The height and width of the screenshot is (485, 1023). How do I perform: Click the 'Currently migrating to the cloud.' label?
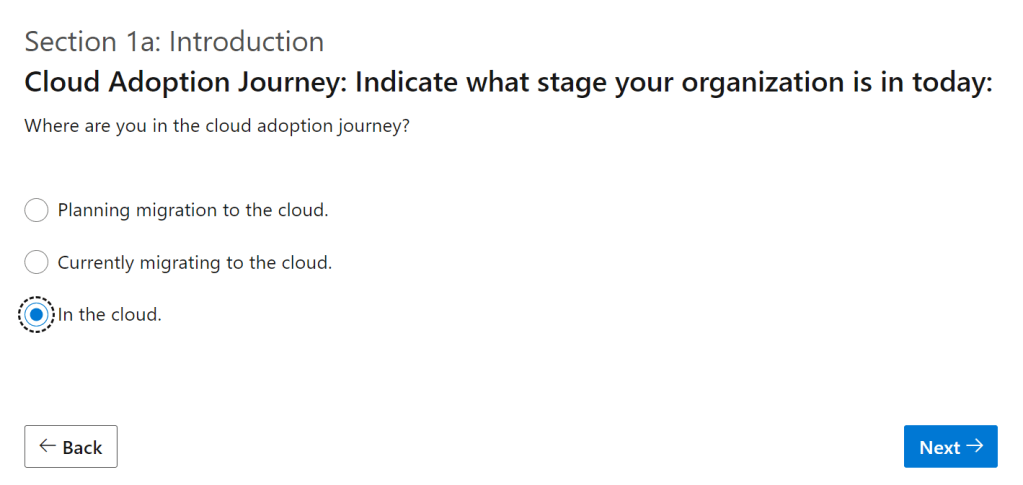(x=195, y=263)
